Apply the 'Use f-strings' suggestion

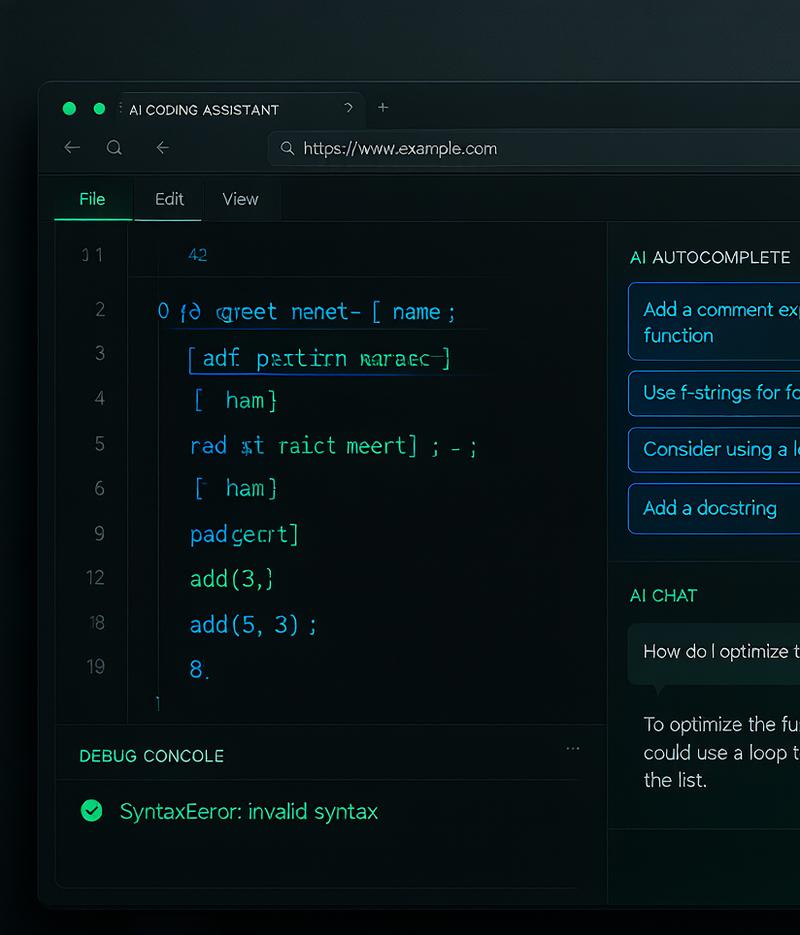[x=714, y=393]
